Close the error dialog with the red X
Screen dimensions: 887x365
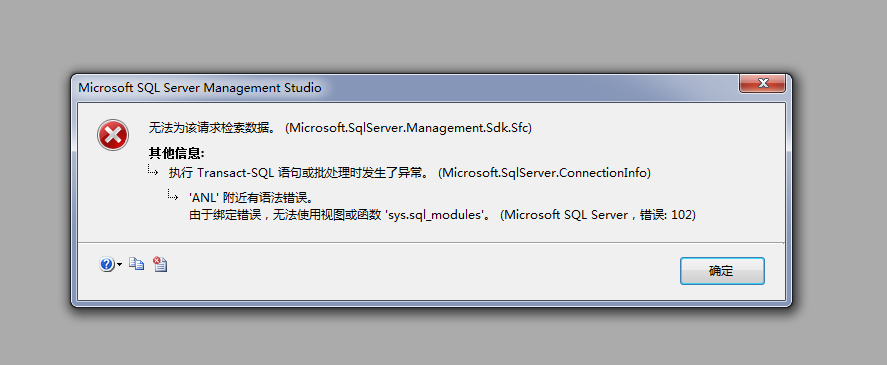point(762,84)
